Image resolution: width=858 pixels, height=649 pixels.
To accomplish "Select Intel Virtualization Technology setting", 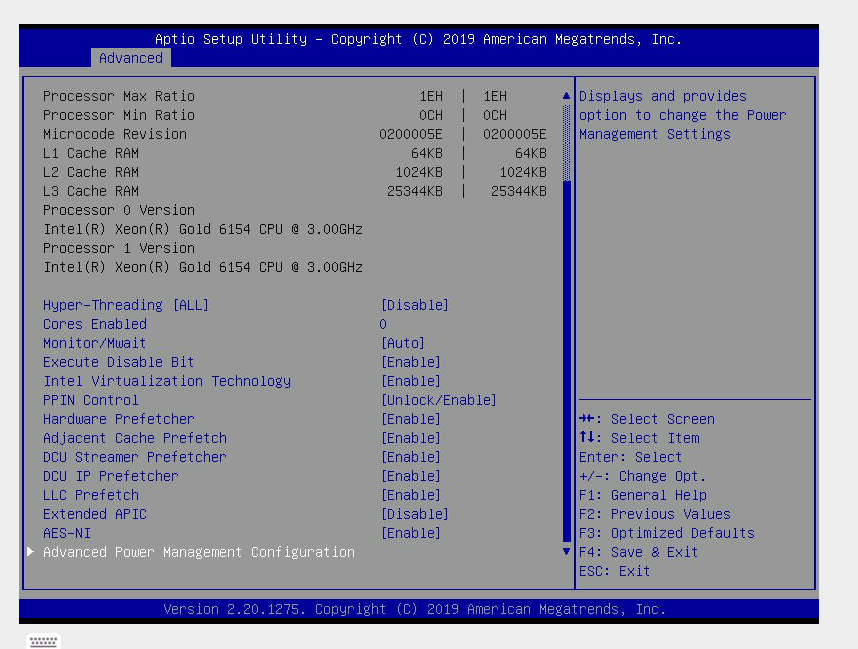I will (x=167, y=381).
